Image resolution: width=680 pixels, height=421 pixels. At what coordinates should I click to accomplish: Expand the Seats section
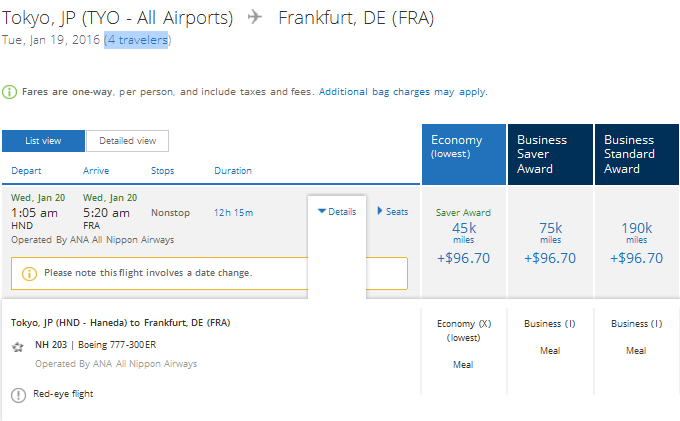click(393, 212)
